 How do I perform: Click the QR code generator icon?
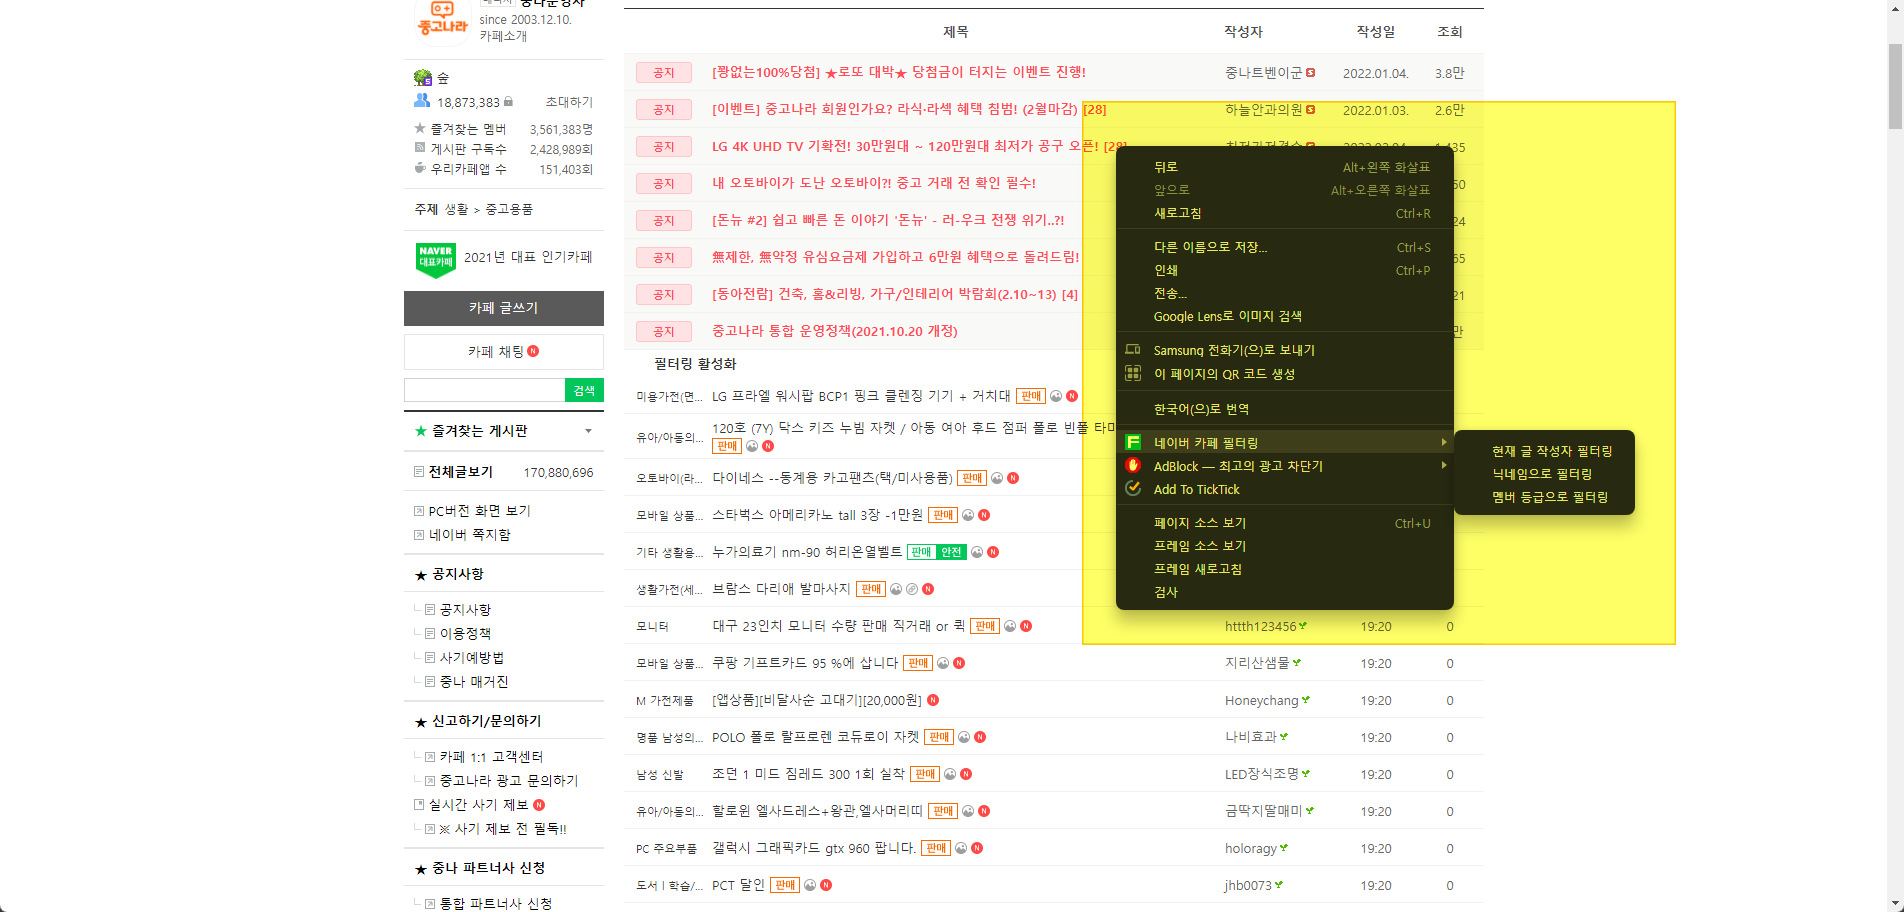[1133, 373]
